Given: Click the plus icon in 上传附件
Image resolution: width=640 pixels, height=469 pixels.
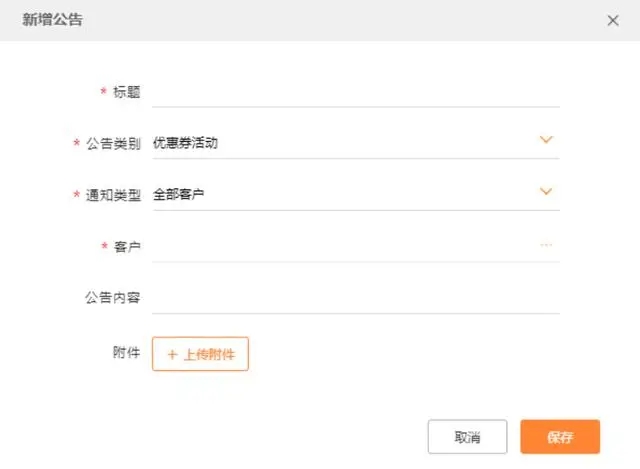Looking at the screenshot, I should point(172,354).
